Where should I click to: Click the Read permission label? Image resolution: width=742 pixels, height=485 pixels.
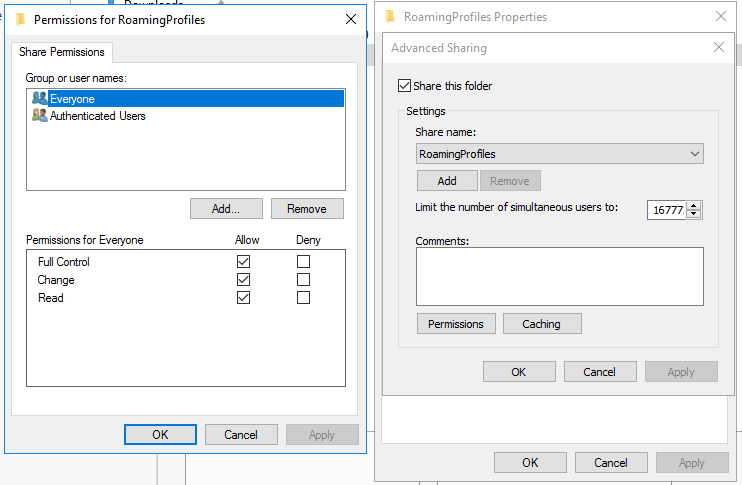51,298
